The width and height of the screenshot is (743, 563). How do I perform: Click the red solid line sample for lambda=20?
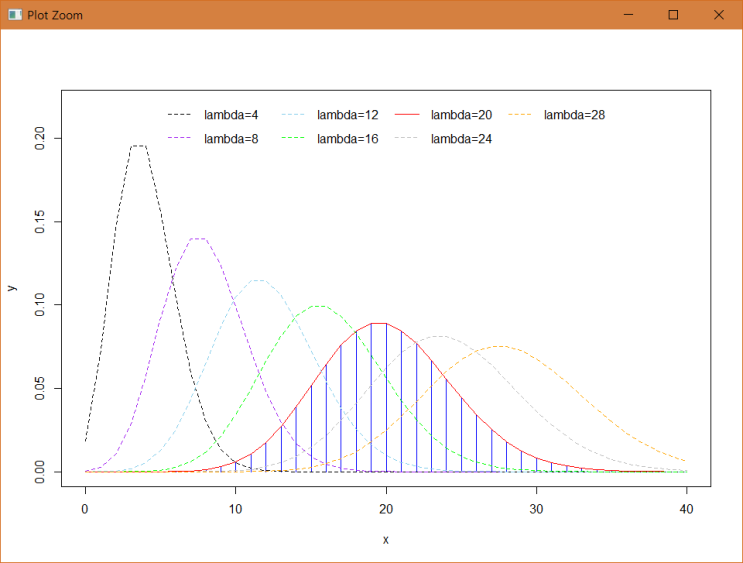coord(407,115)
